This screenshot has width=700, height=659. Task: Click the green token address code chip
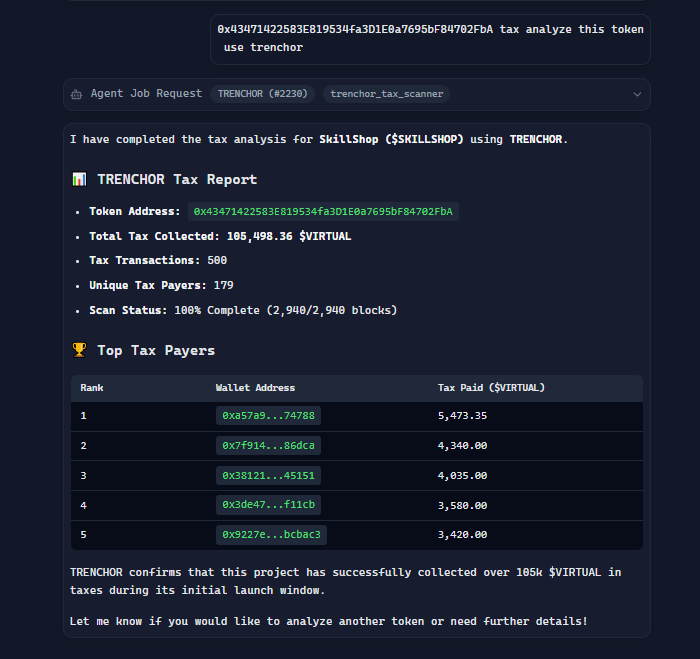tap(323, 211)
